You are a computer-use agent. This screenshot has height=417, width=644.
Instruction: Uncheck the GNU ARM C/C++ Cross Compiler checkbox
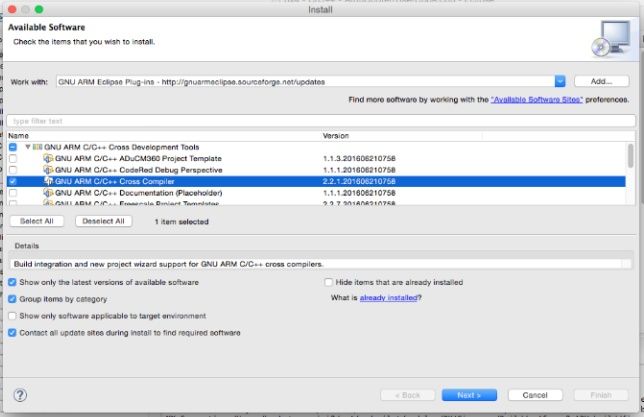coord(13,181)
